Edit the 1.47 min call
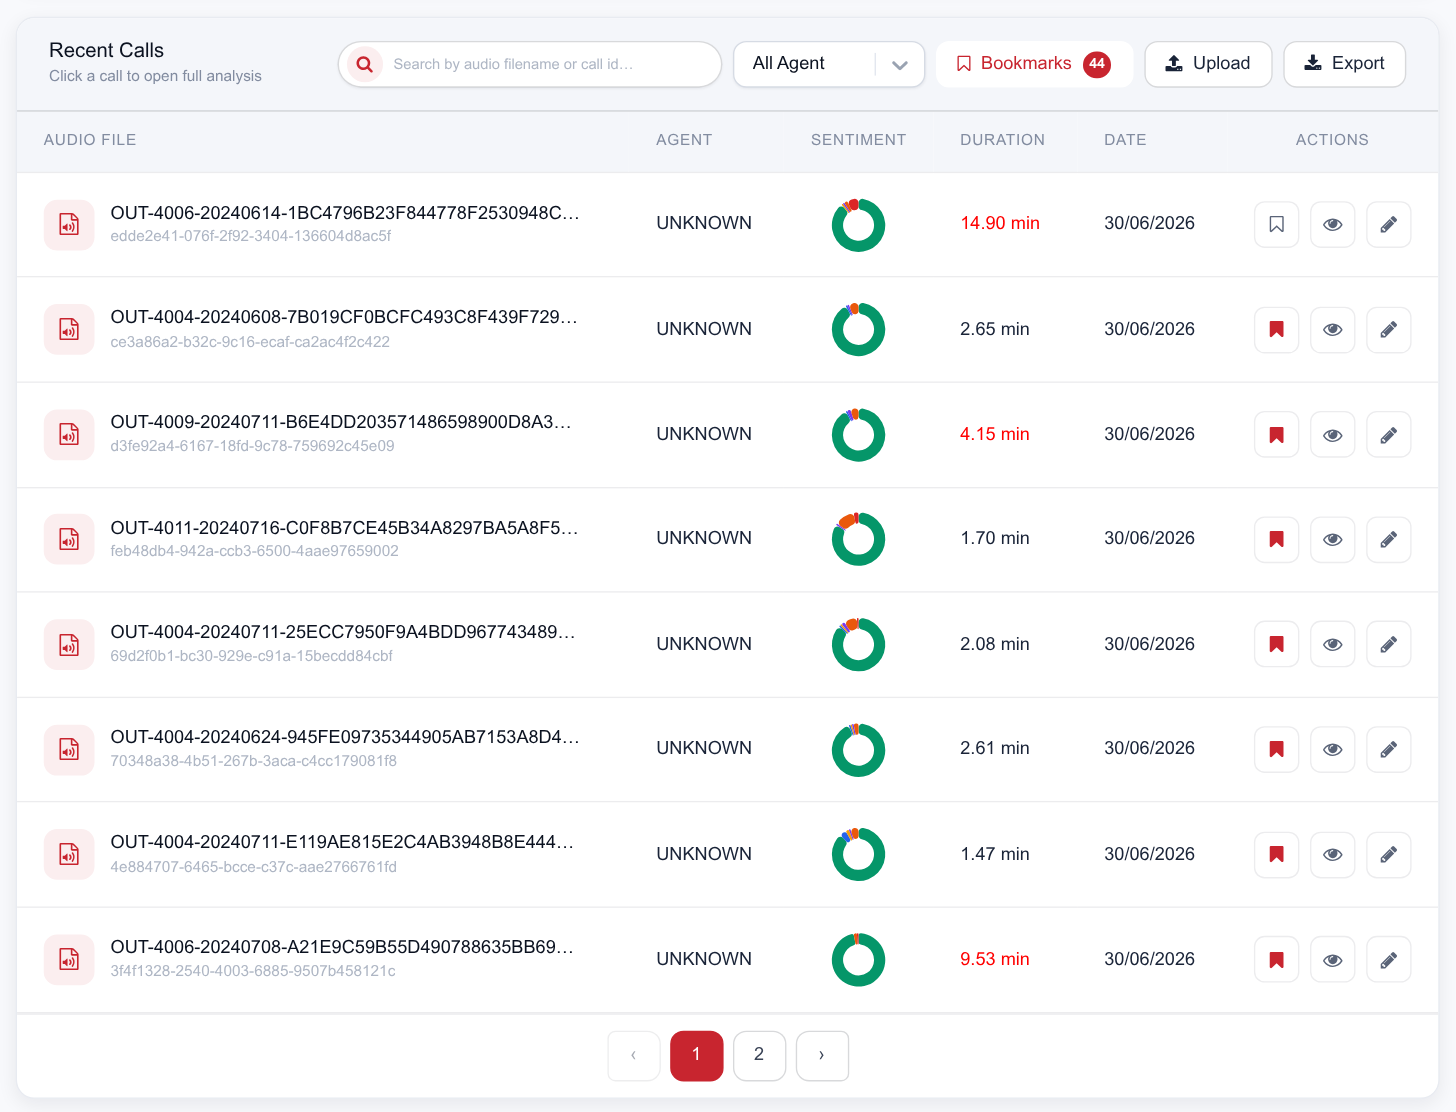This screenshot has height=1112, width=1456. [x=1389, y=855]
